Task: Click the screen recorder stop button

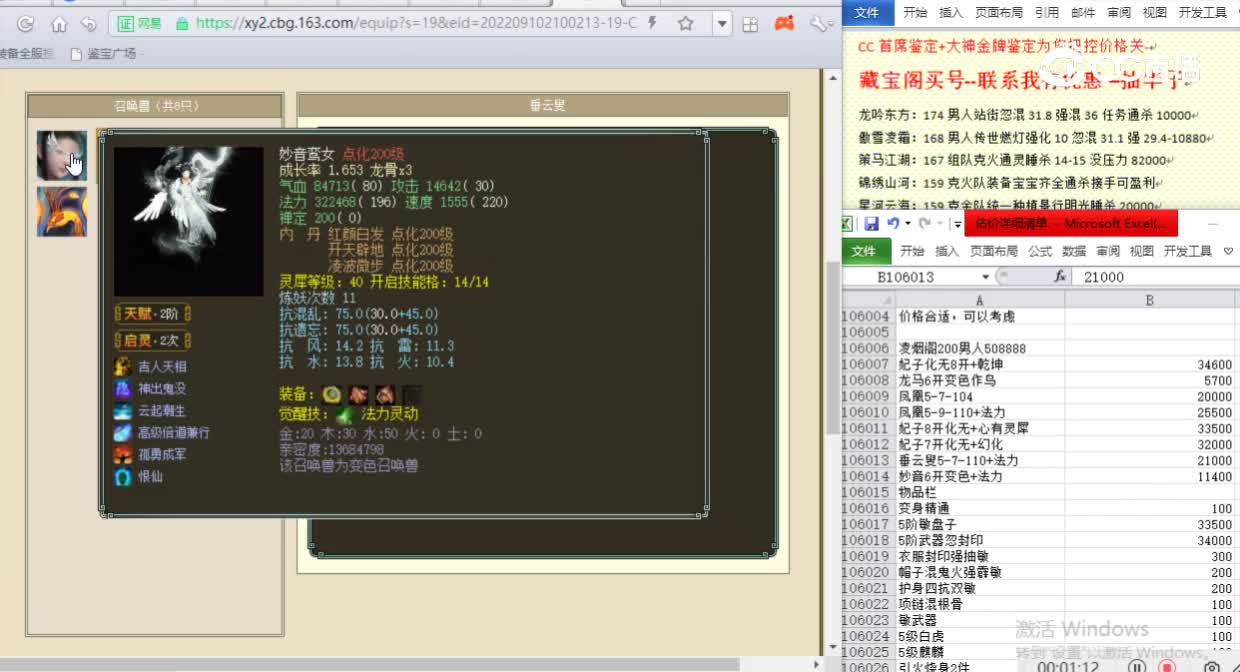Action: [1166, 666]
